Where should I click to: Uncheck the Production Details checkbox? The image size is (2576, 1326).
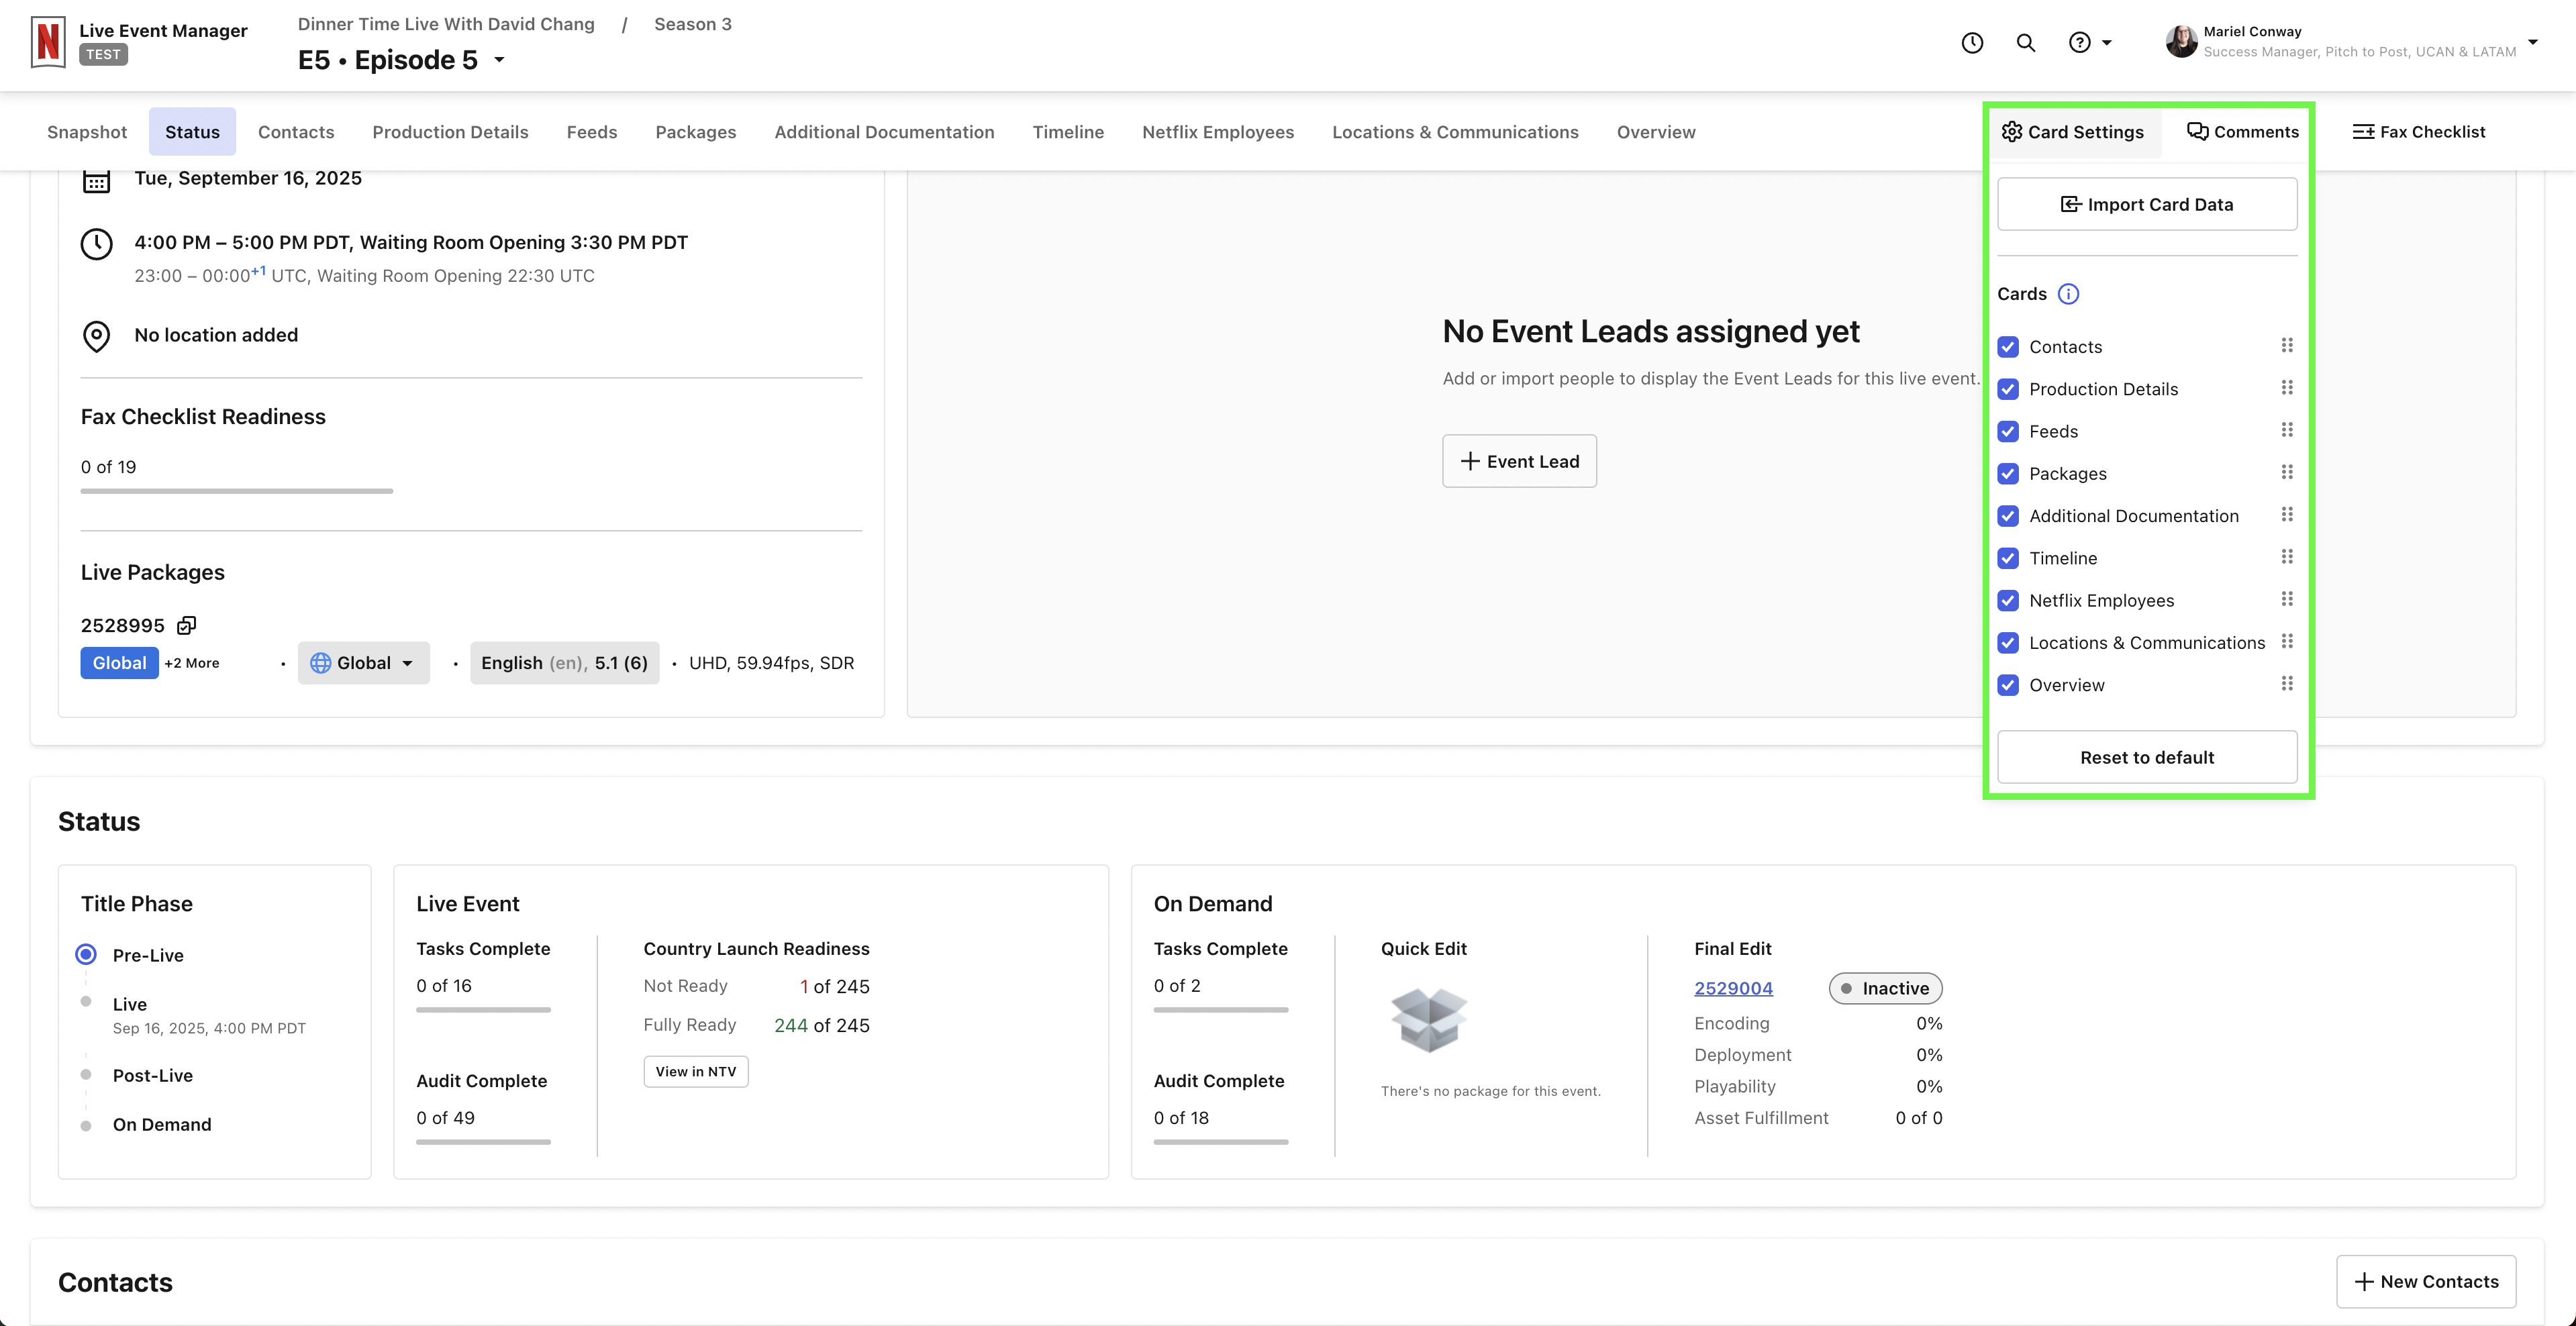click(2008, 389)
